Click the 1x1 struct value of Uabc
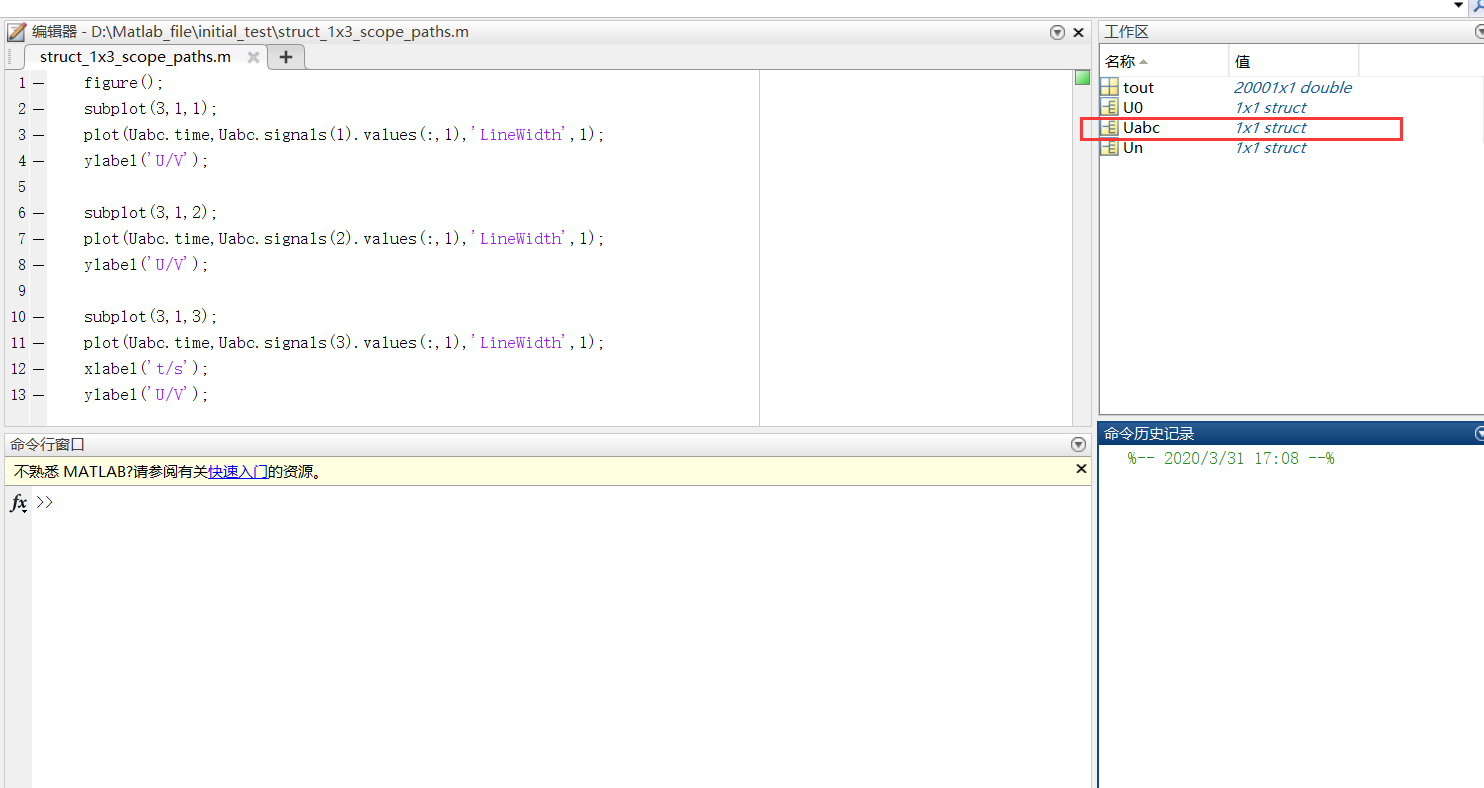 [x=1270, y=128]
